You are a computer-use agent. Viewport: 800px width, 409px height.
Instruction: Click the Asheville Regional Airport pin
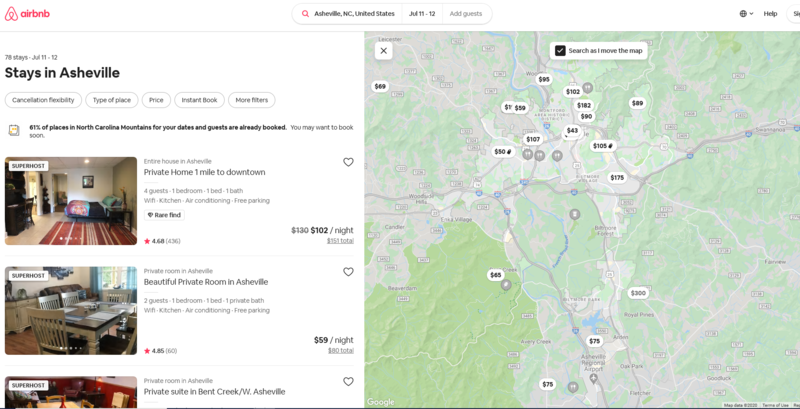tap(593, 378)
